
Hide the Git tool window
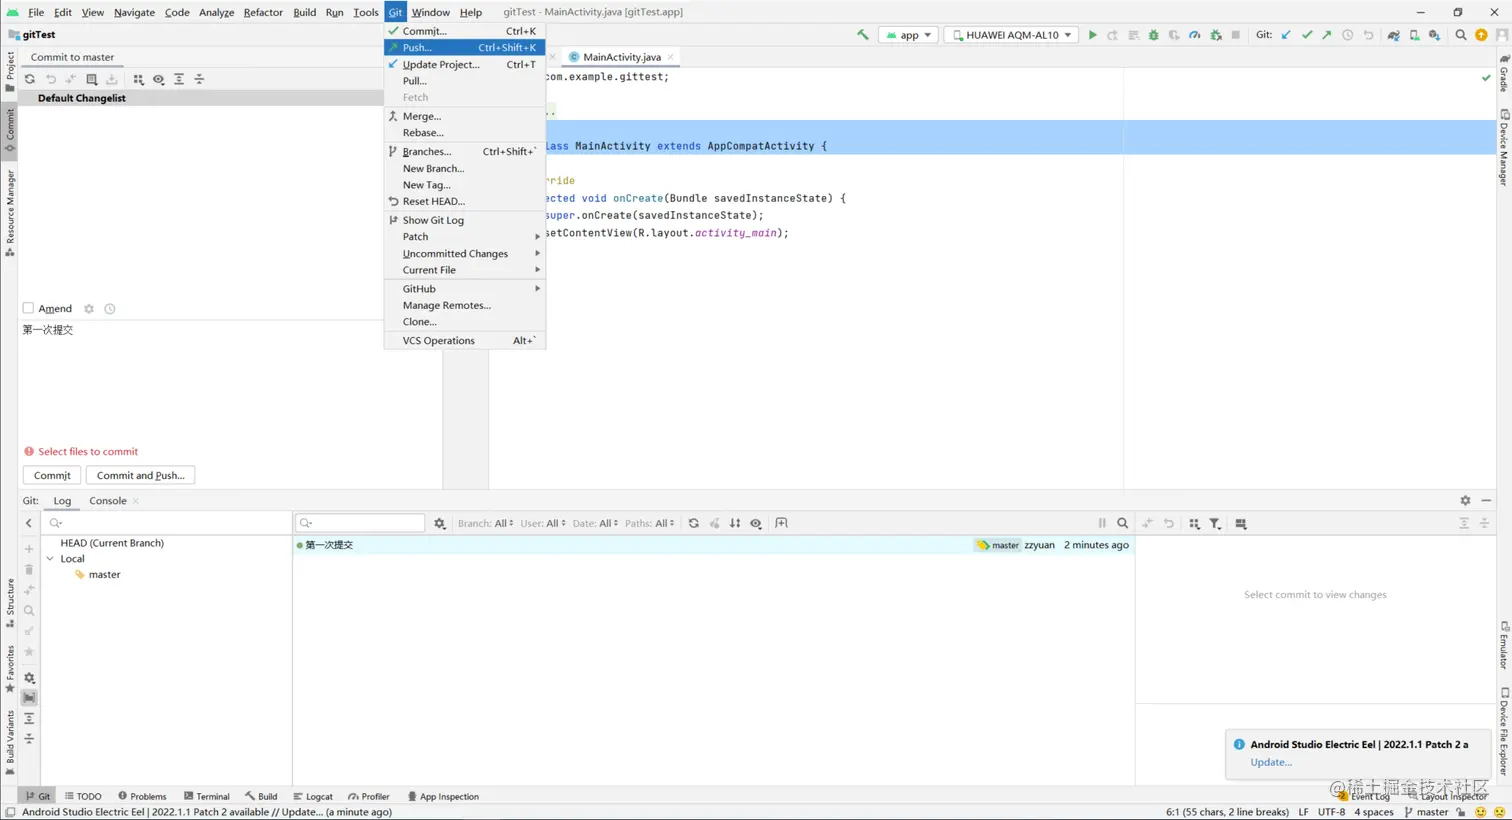click(1486, 500)
